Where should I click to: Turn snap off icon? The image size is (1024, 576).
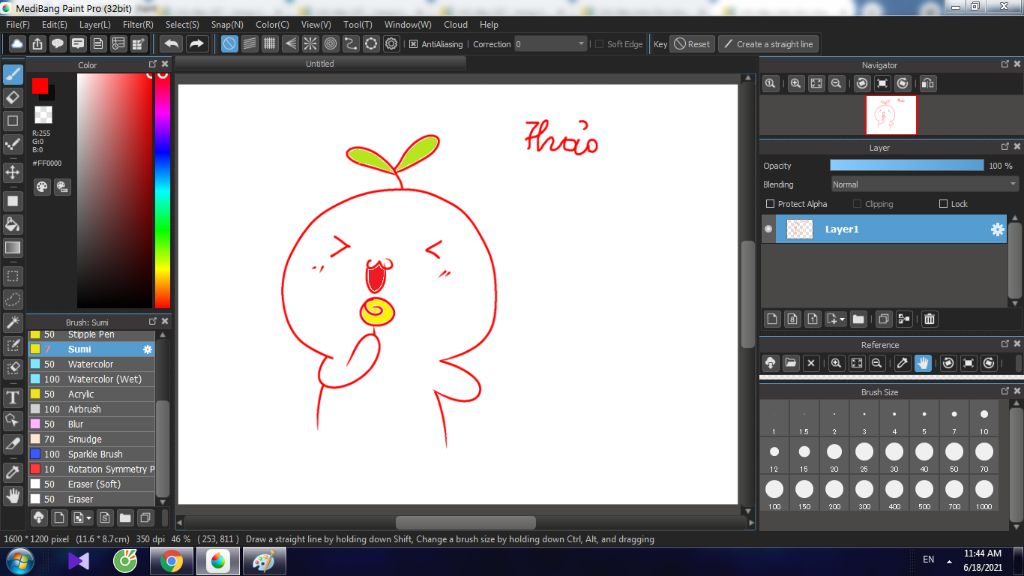pyautogui.click(x=229, y=44)
